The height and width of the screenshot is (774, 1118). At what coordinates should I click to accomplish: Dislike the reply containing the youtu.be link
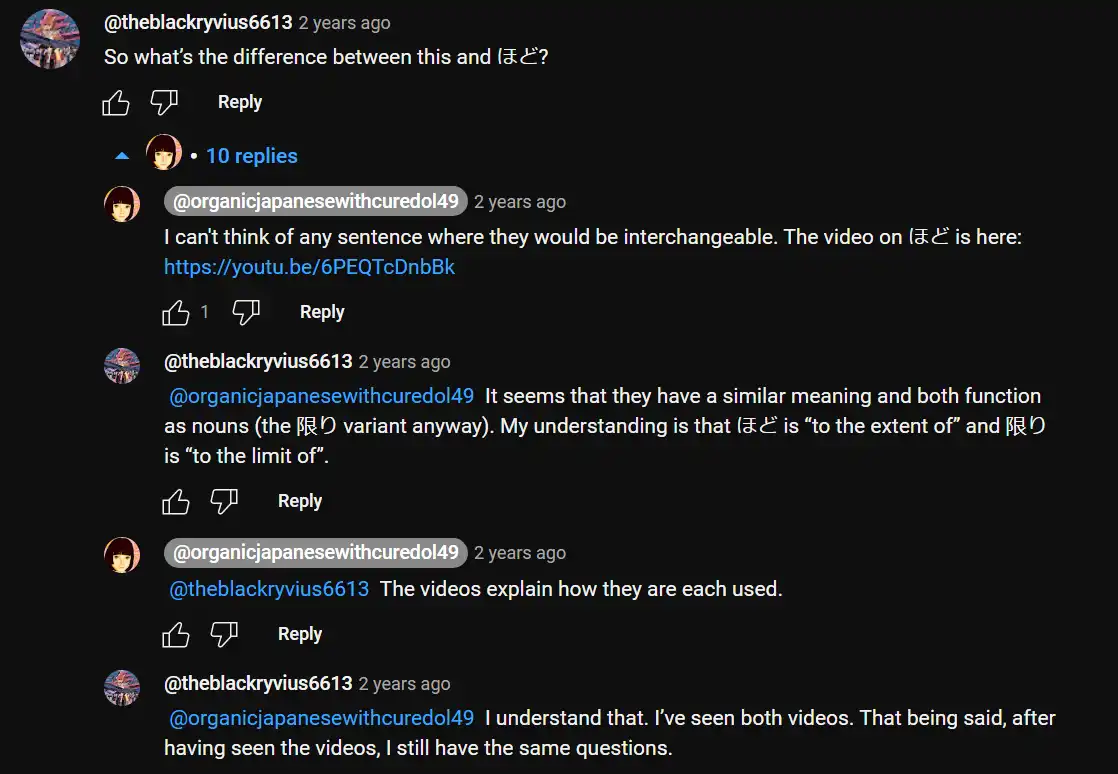246,312
